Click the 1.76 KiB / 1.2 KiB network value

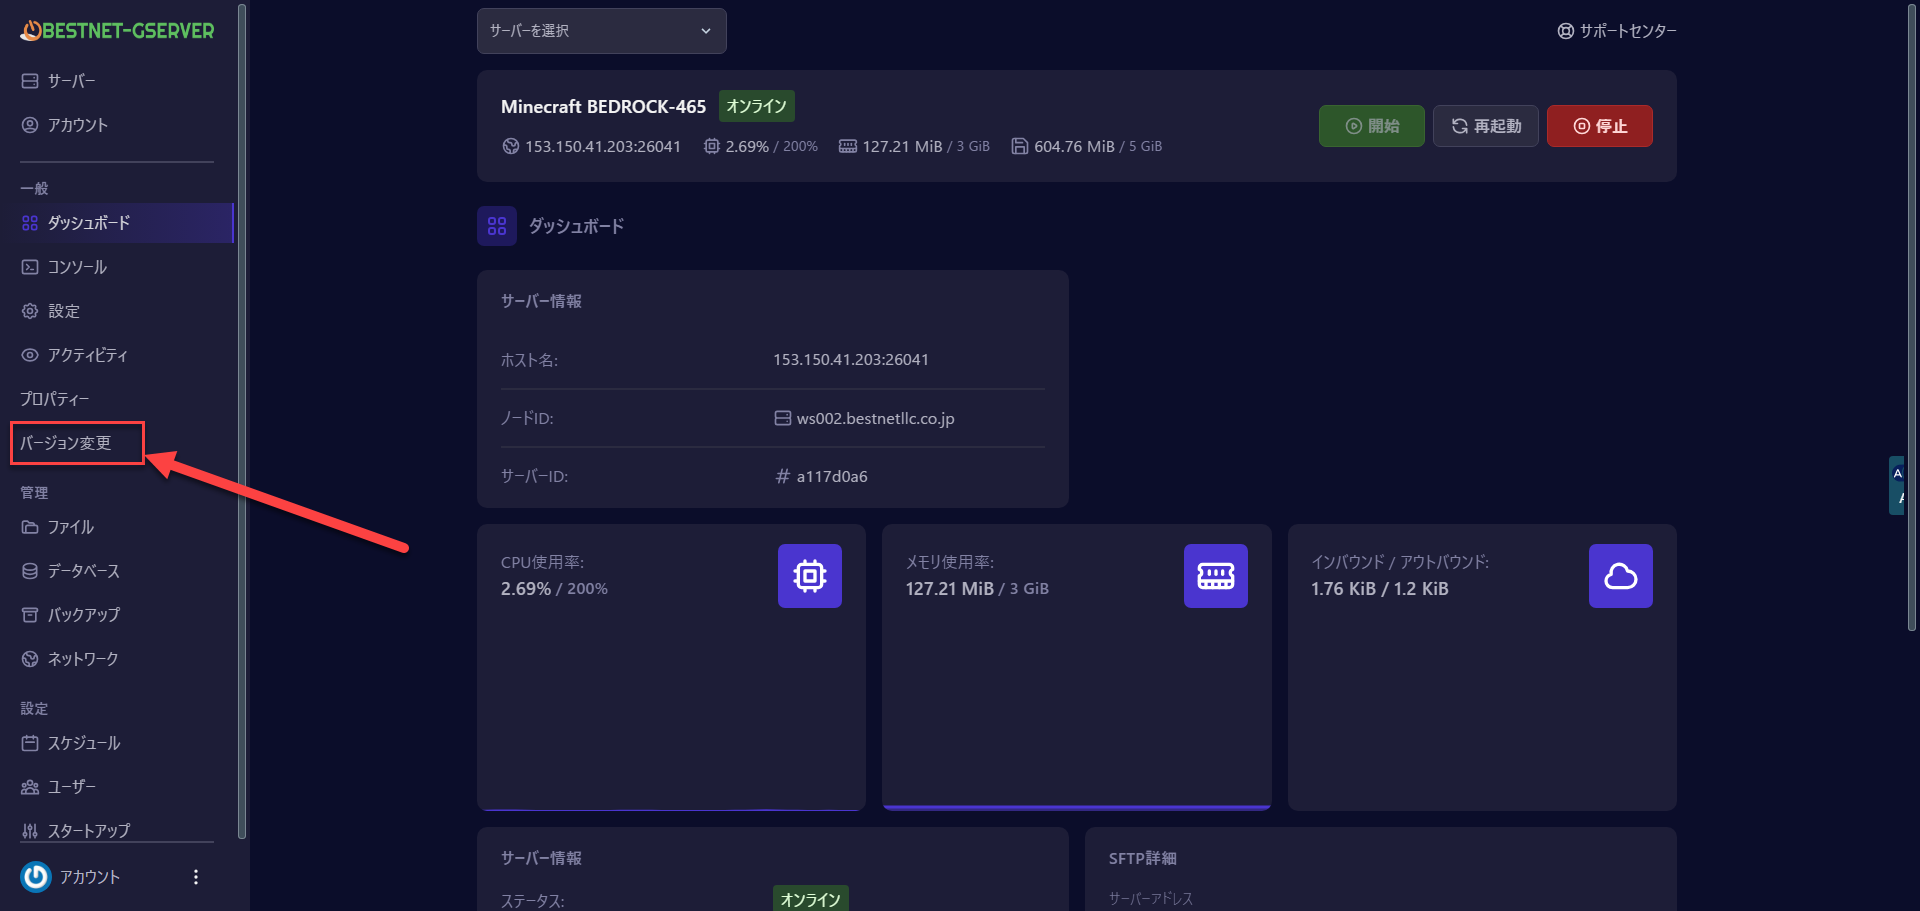tap(1380, 589)
